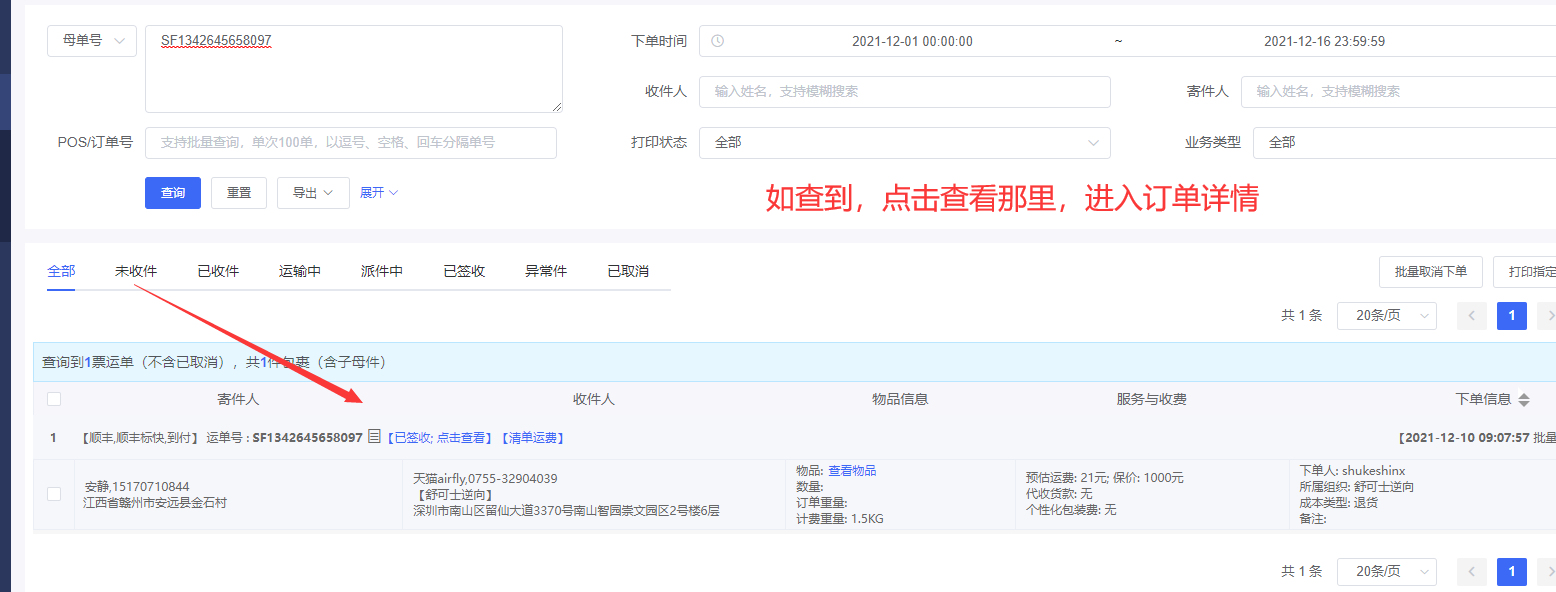The image size is (1556, 592).
Task: Tick the checkbox for sender 安静 row
Action: pyautogui.click(x=54, y=494)
